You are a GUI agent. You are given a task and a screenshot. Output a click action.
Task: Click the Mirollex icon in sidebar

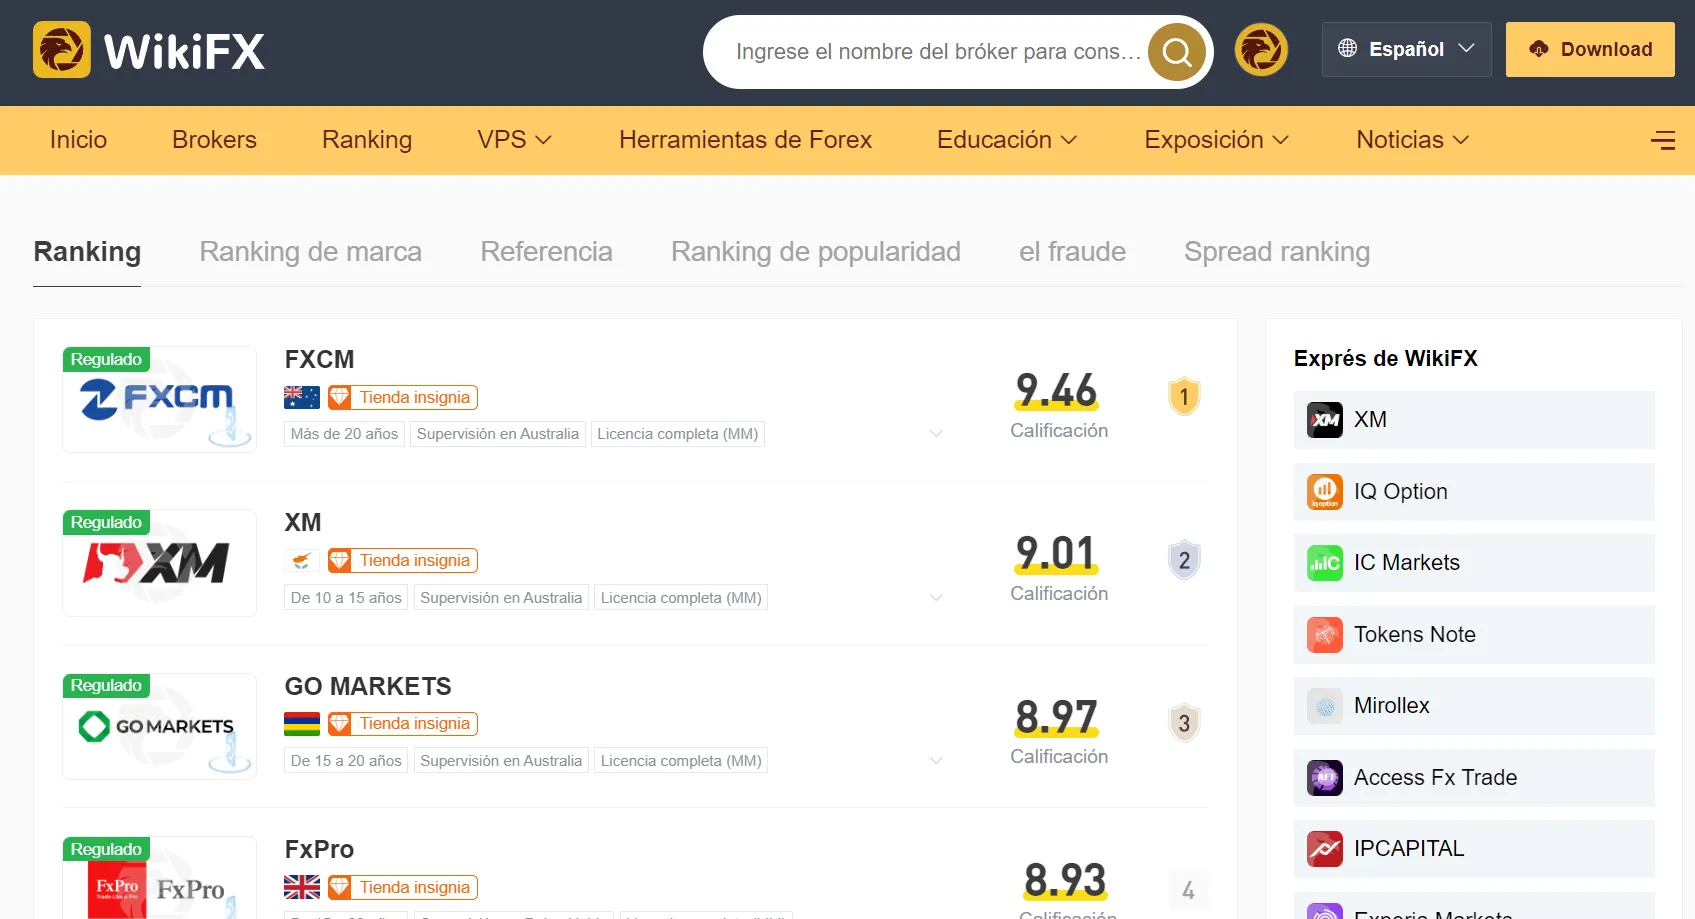pyautogui.click(x=1325, y=706)
